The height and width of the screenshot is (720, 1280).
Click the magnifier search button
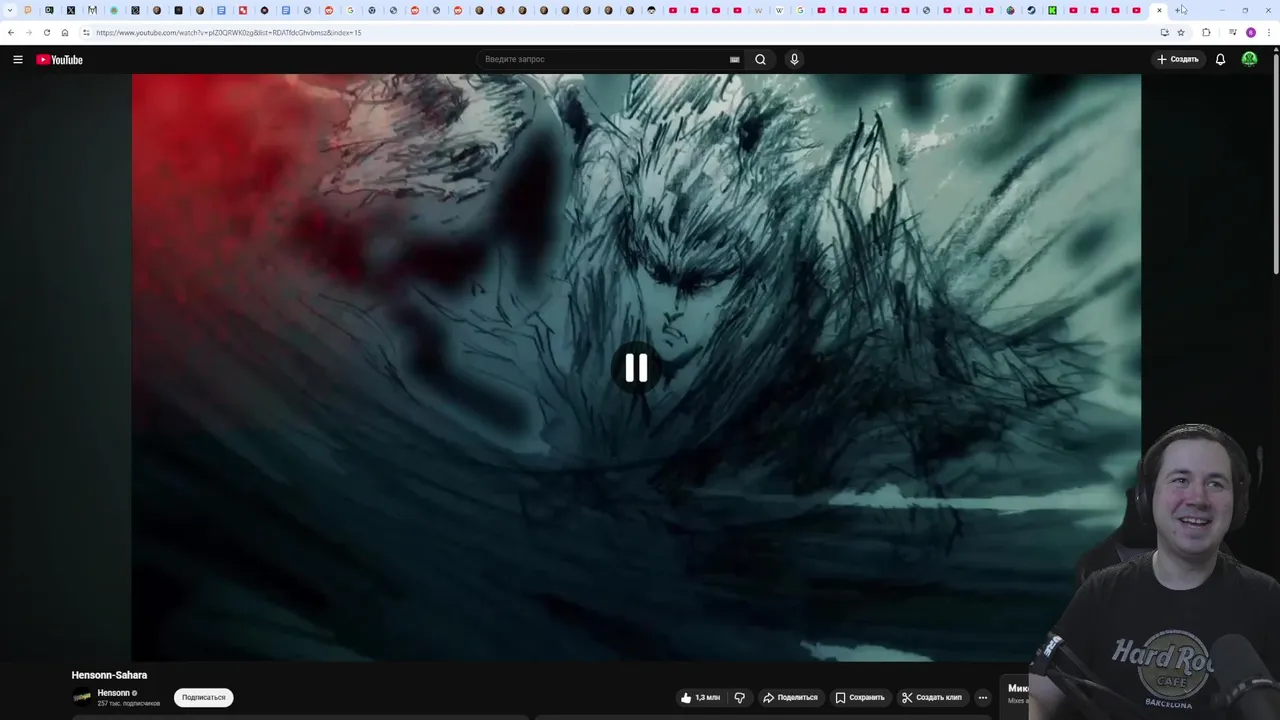(760, 59)
